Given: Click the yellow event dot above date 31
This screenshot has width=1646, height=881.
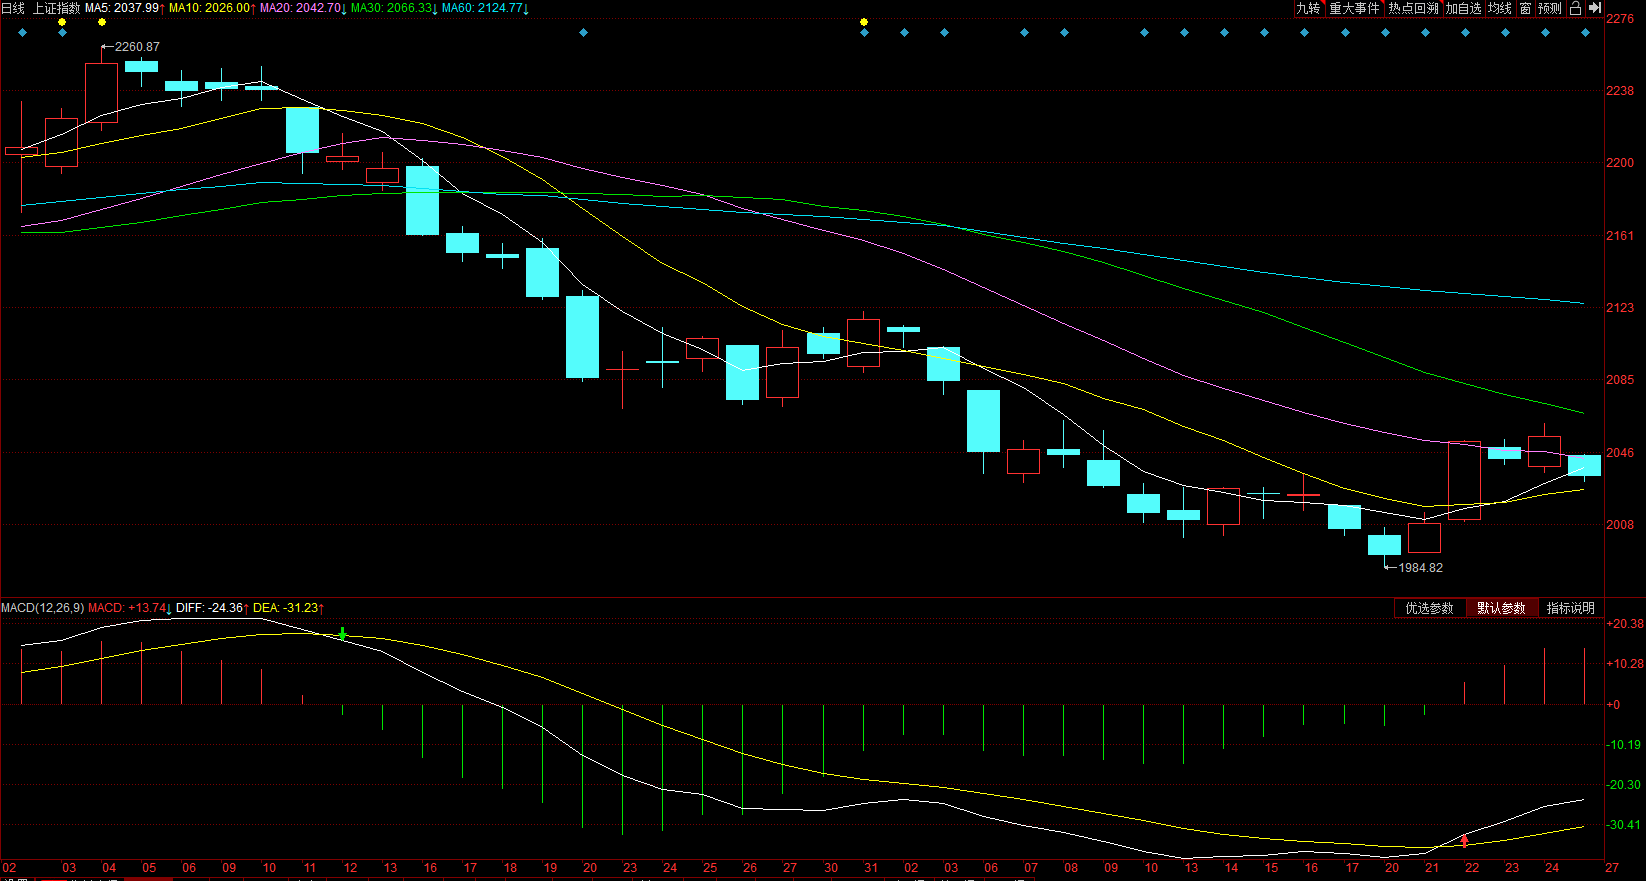Looking at the screenshot, I should [864, 22].
